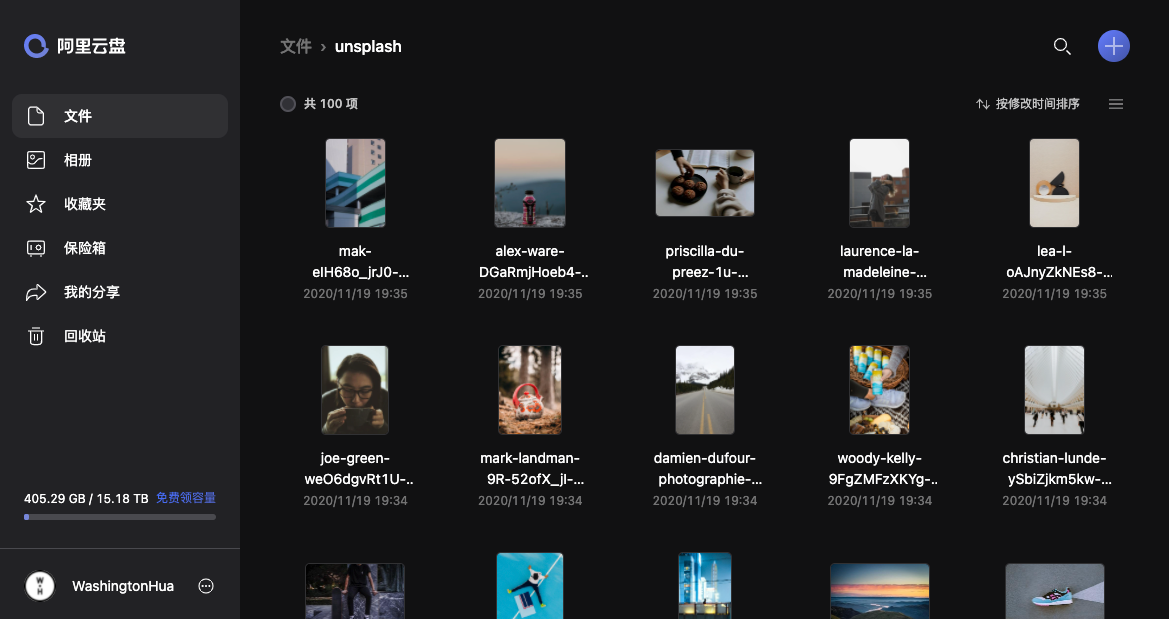The image size is (1169, 619).
Task: Click the file name christian-lunde-ySbiZjkm5kw-...
Action: tap(1058, 469)
